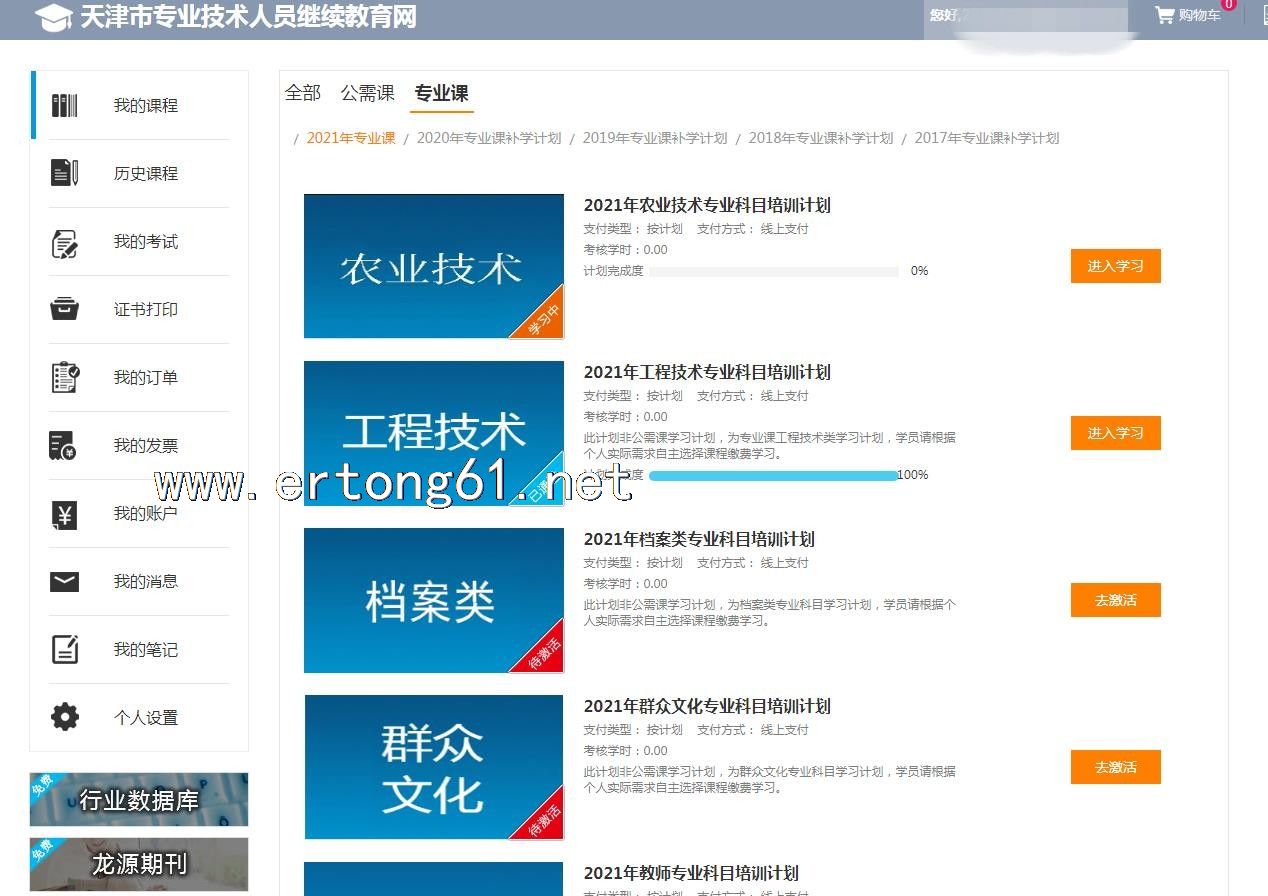Click the My Messages envelope icon
Viewport: 1268px width, 896px height.
click(65, 582)
